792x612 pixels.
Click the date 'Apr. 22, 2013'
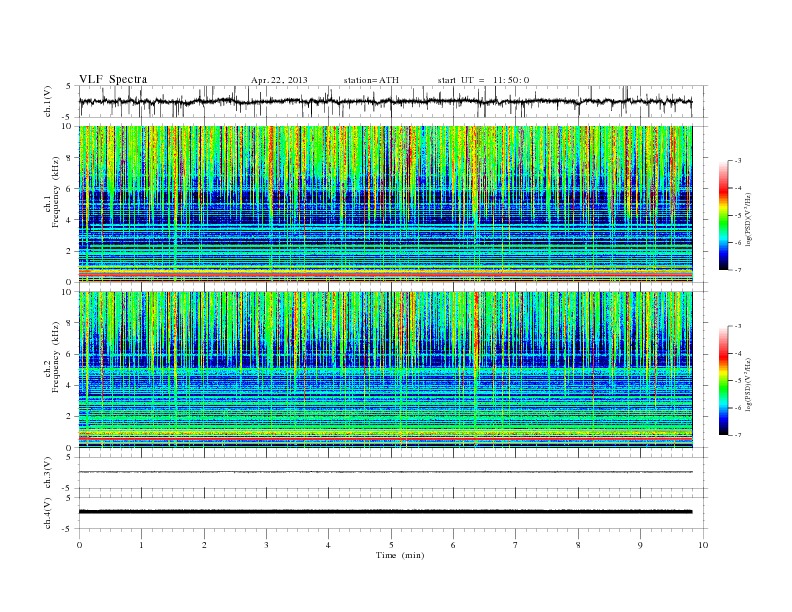(279, 80)
